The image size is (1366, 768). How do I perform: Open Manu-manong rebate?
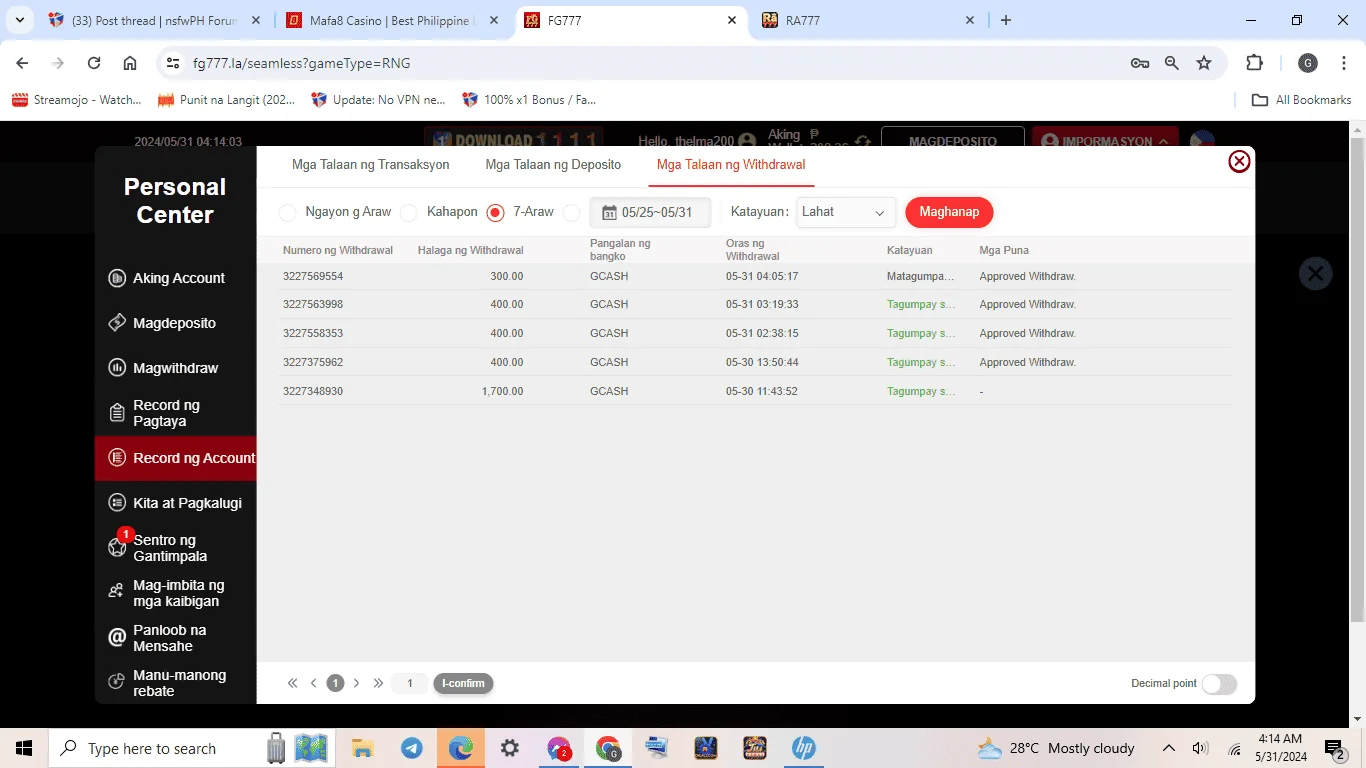tap(175, 683)
